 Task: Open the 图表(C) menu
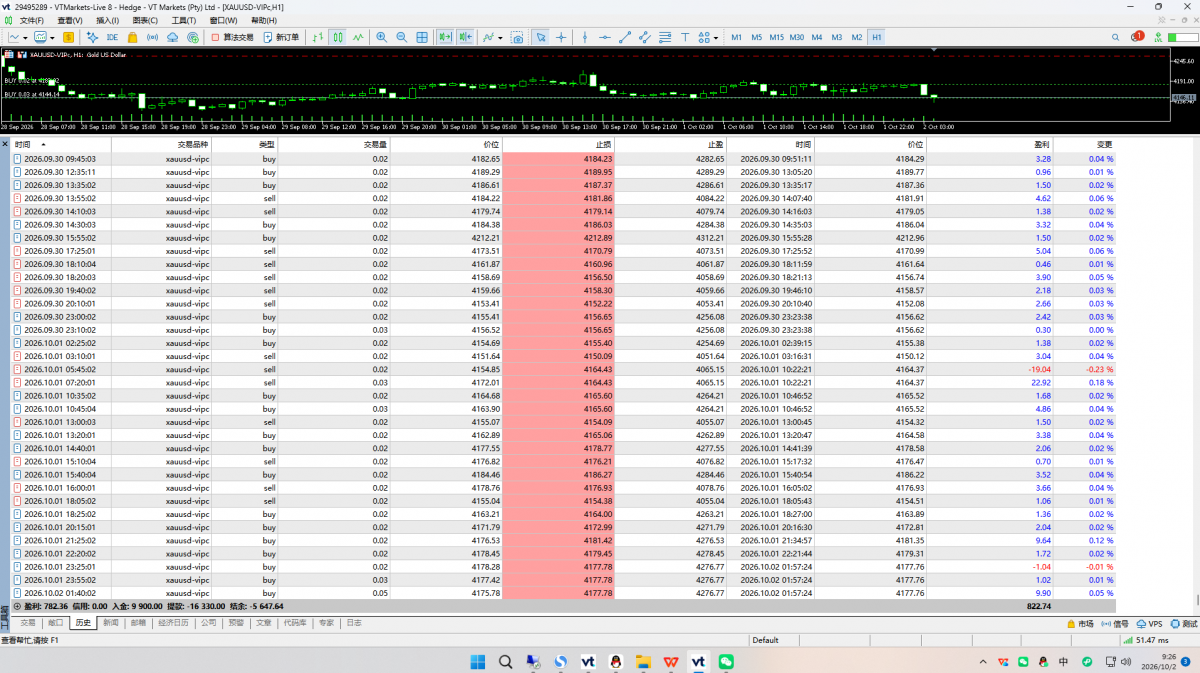145,20
